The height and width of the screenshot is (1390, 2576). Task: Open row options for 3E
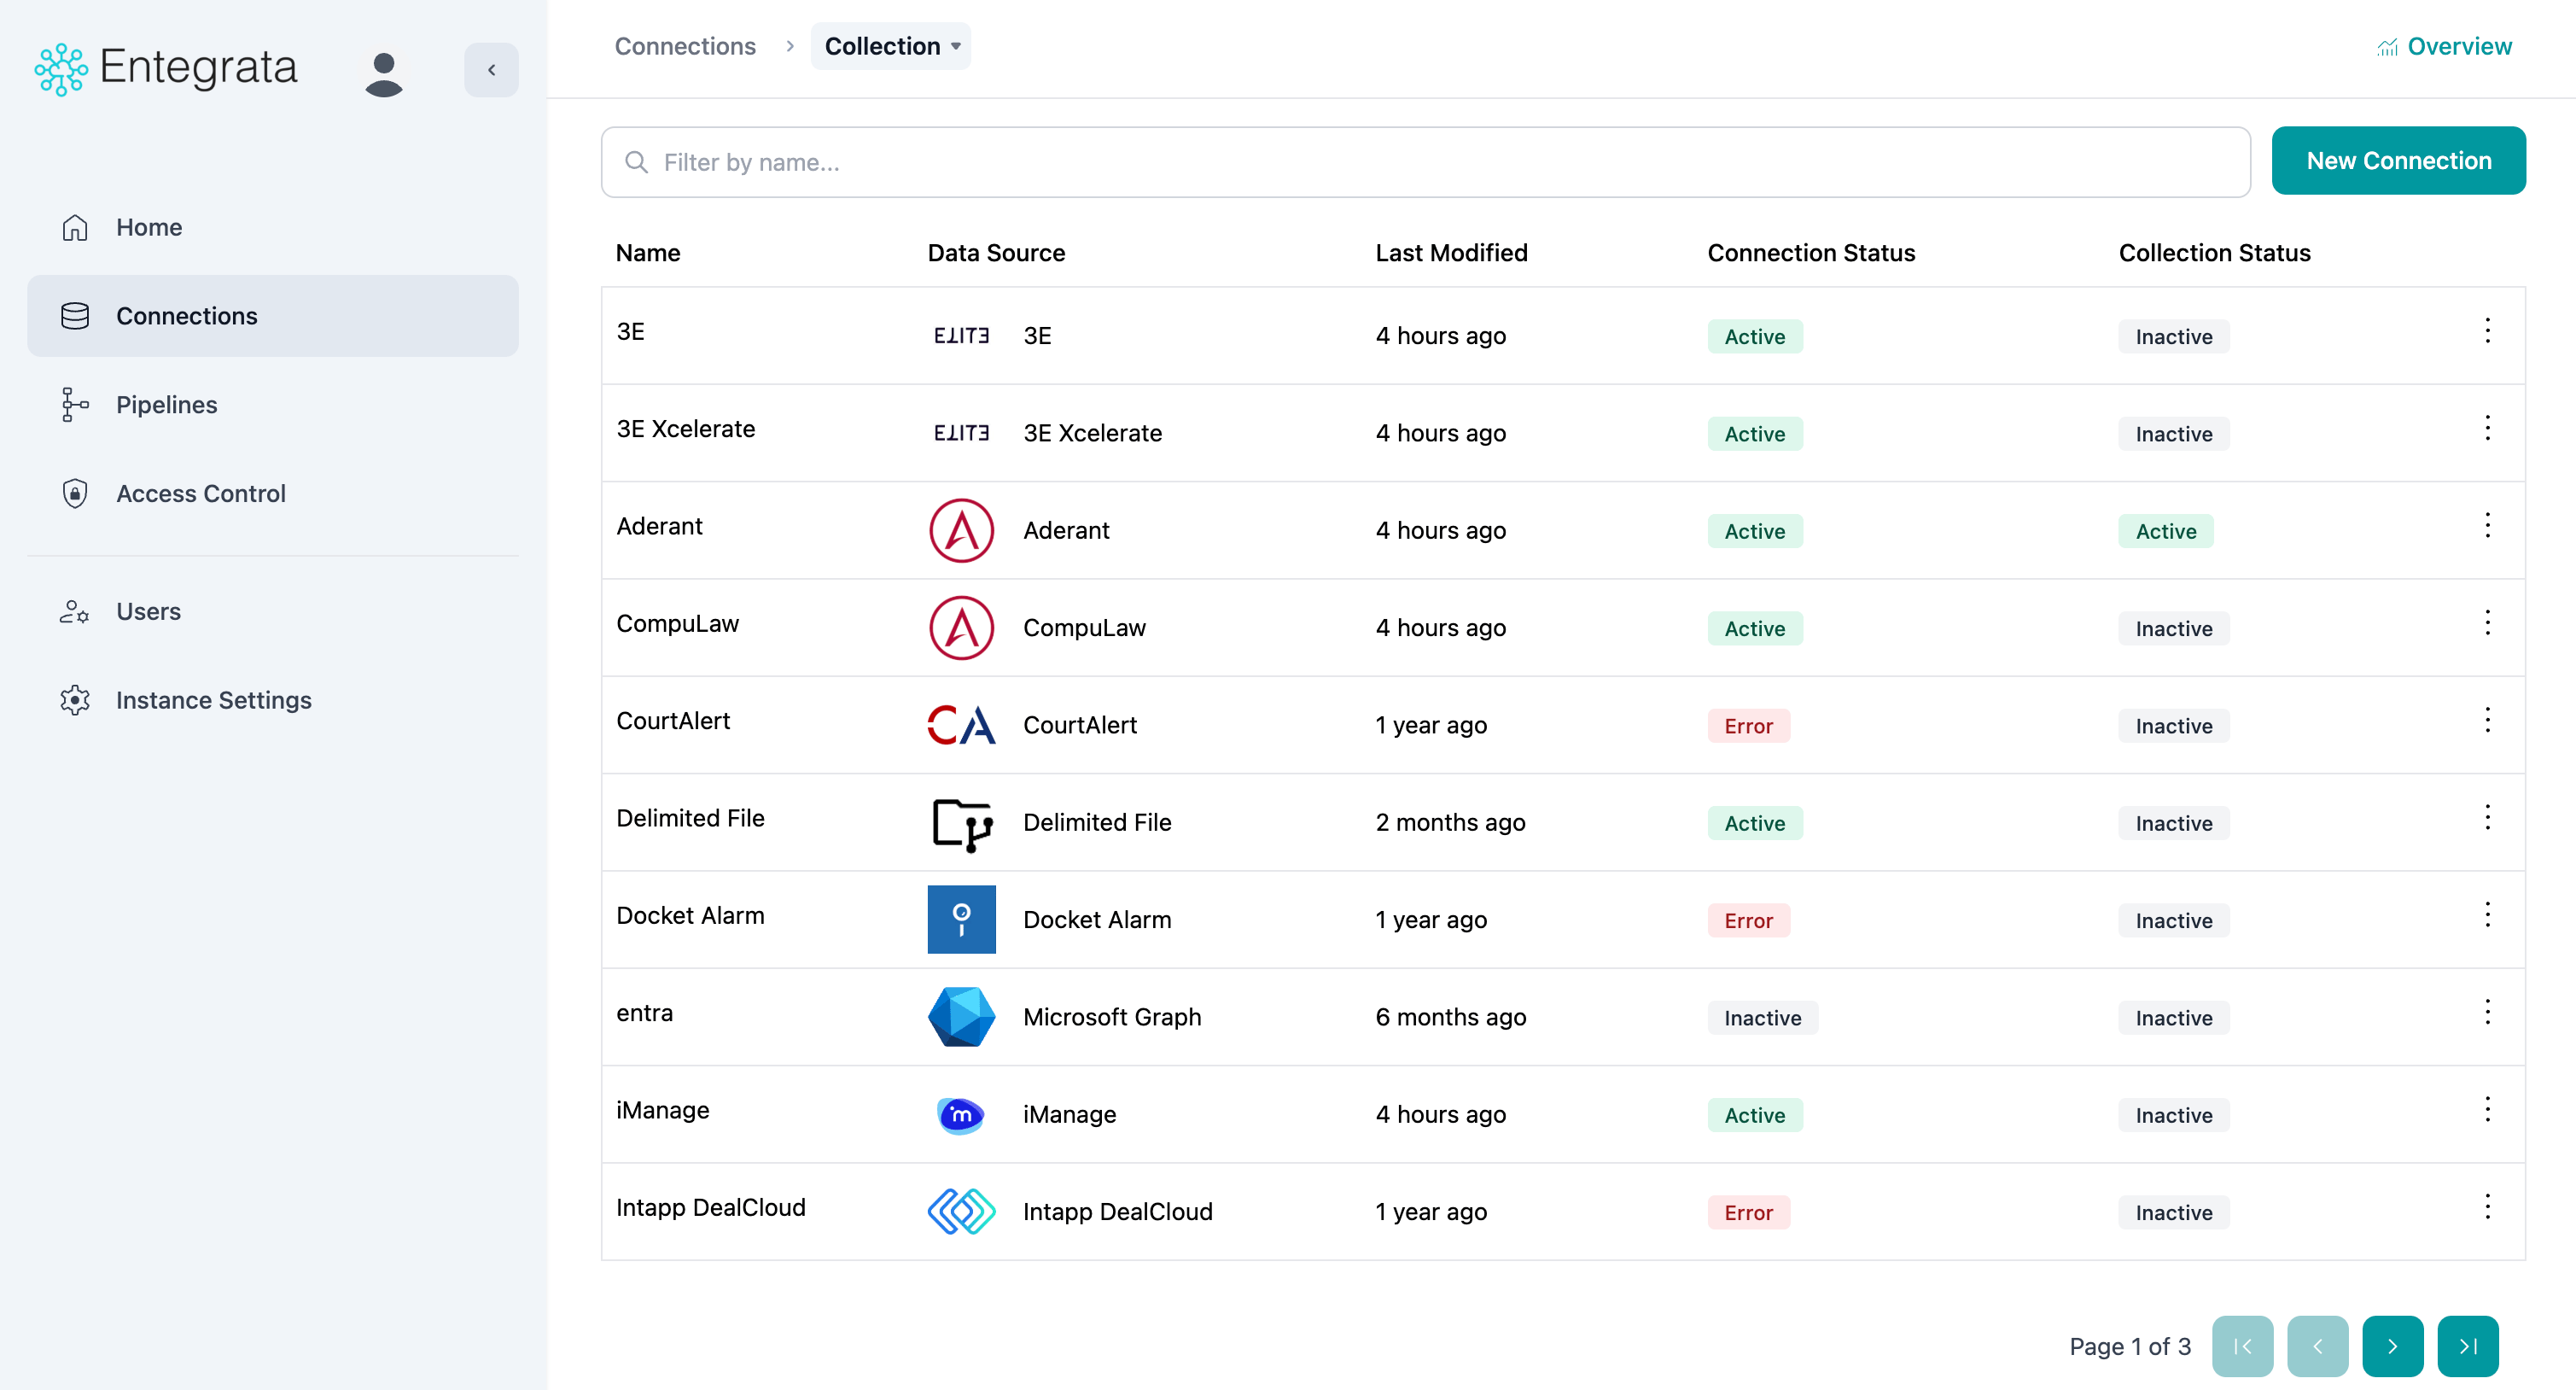[2487, 331]
